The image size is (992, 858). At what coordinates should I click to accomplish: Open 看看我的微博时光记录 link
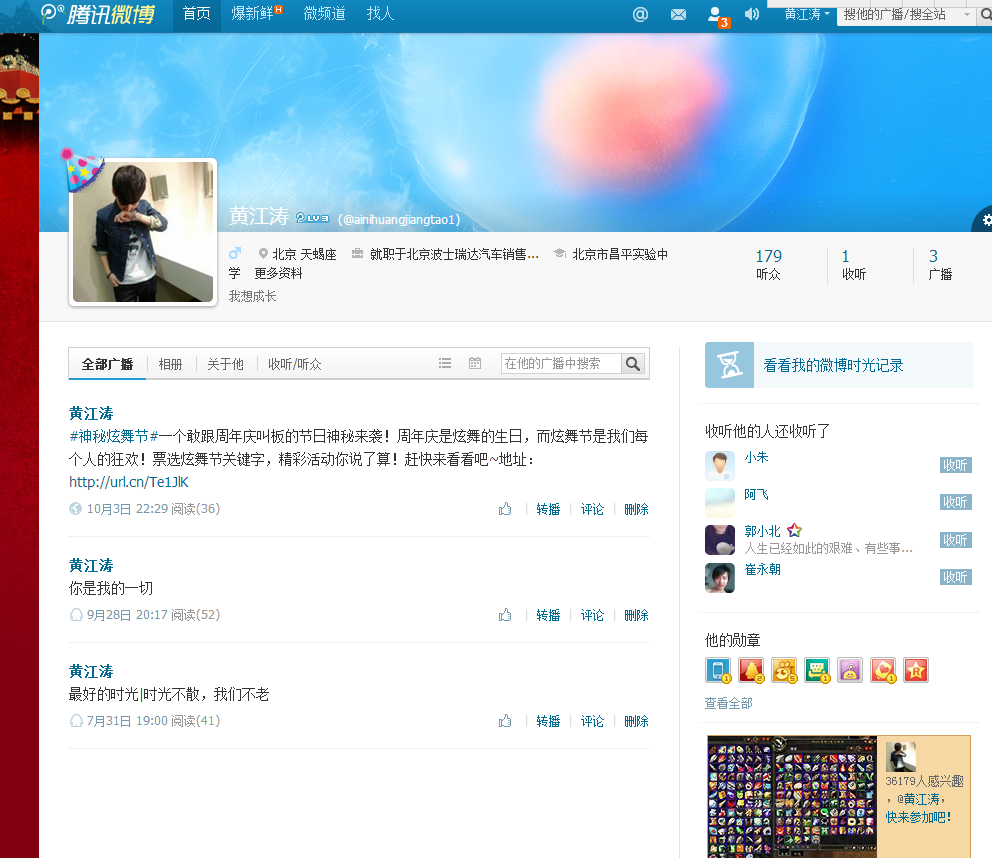(833, 366)
